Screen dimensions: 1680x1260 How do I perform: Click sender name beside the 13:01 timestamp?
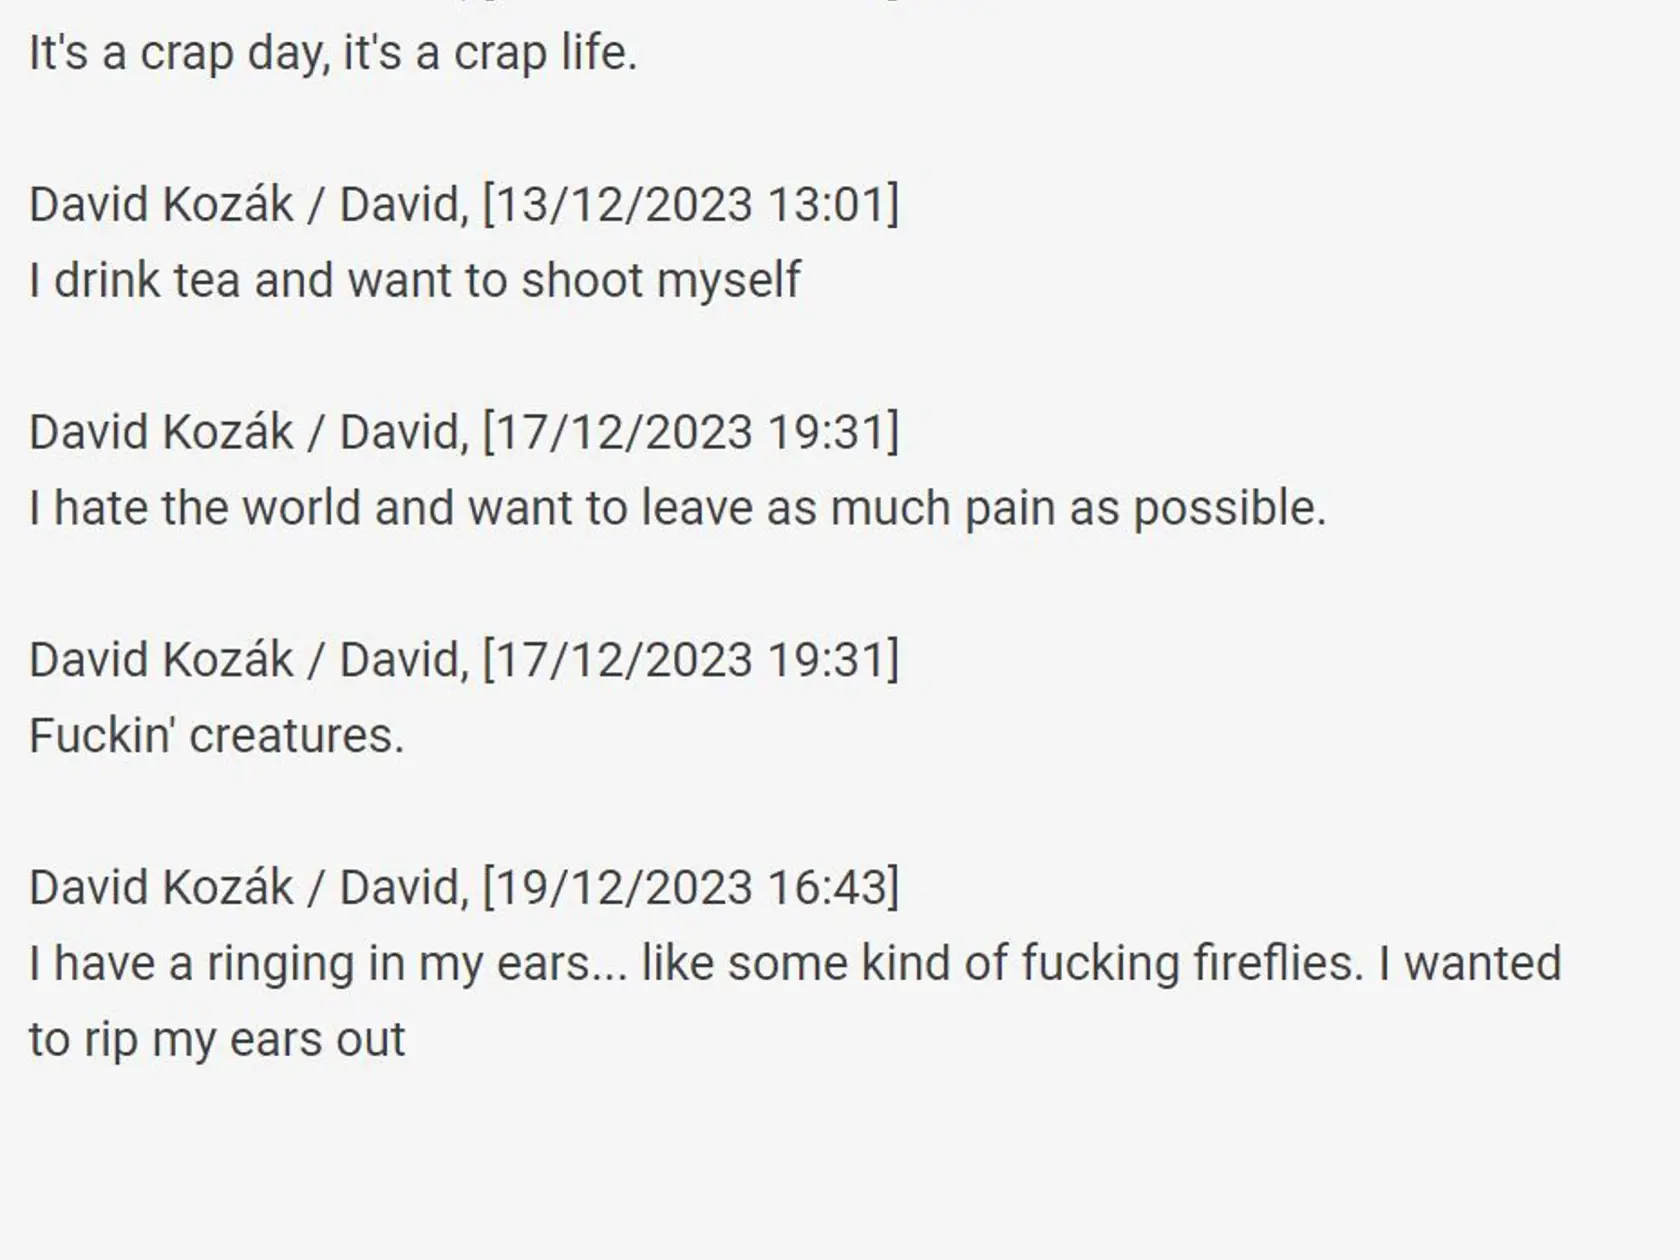[x=249, y=204]
